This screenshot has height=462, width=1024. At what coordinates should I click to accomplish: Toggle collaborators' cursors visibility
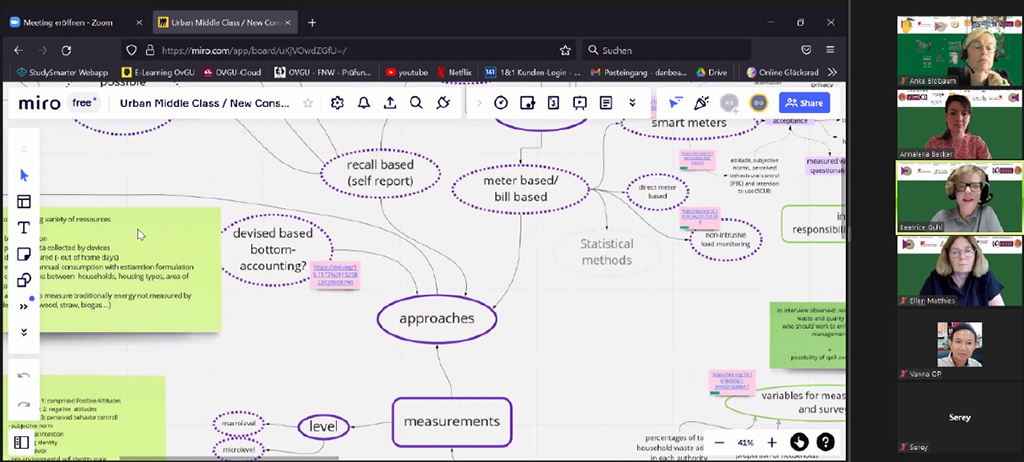click(x=675, y=103)
